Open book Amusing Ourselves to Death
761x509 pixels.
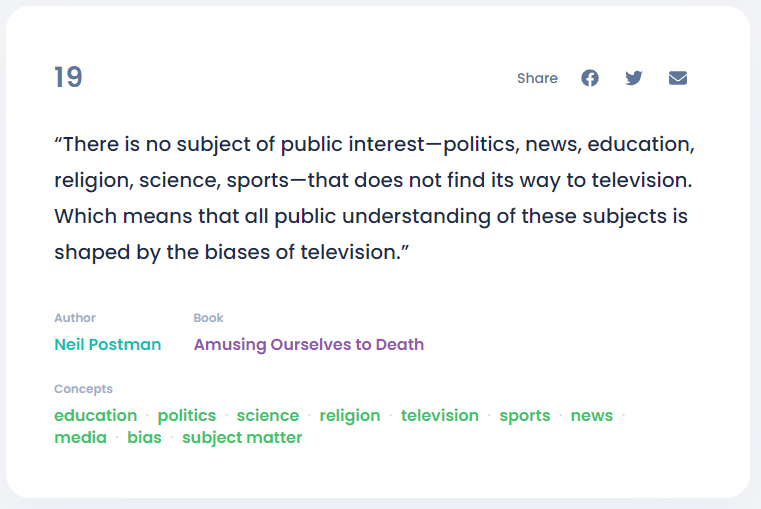pyautogui.click(x=309, y=345)
